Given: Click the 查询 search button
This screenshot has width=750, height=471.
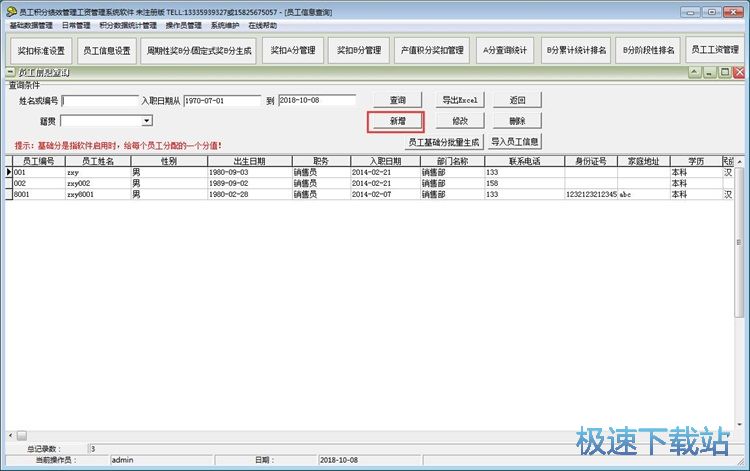Looking at the screenshot, I should tap(398, 100).
